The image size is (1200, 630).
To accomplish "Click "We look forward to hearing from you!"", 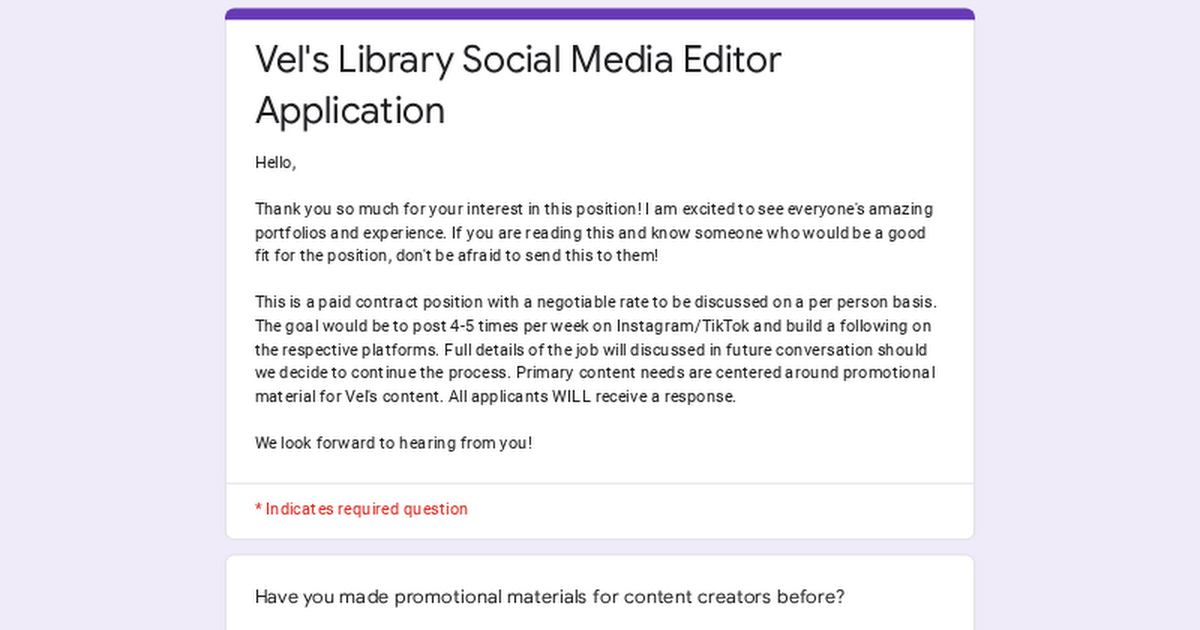I will coord(394,442).
